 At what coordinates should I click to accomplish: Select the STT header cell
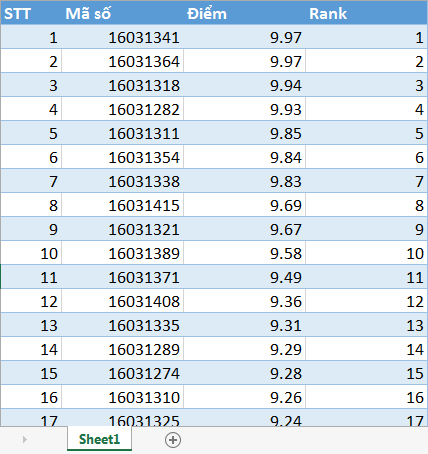coord(31,13)
